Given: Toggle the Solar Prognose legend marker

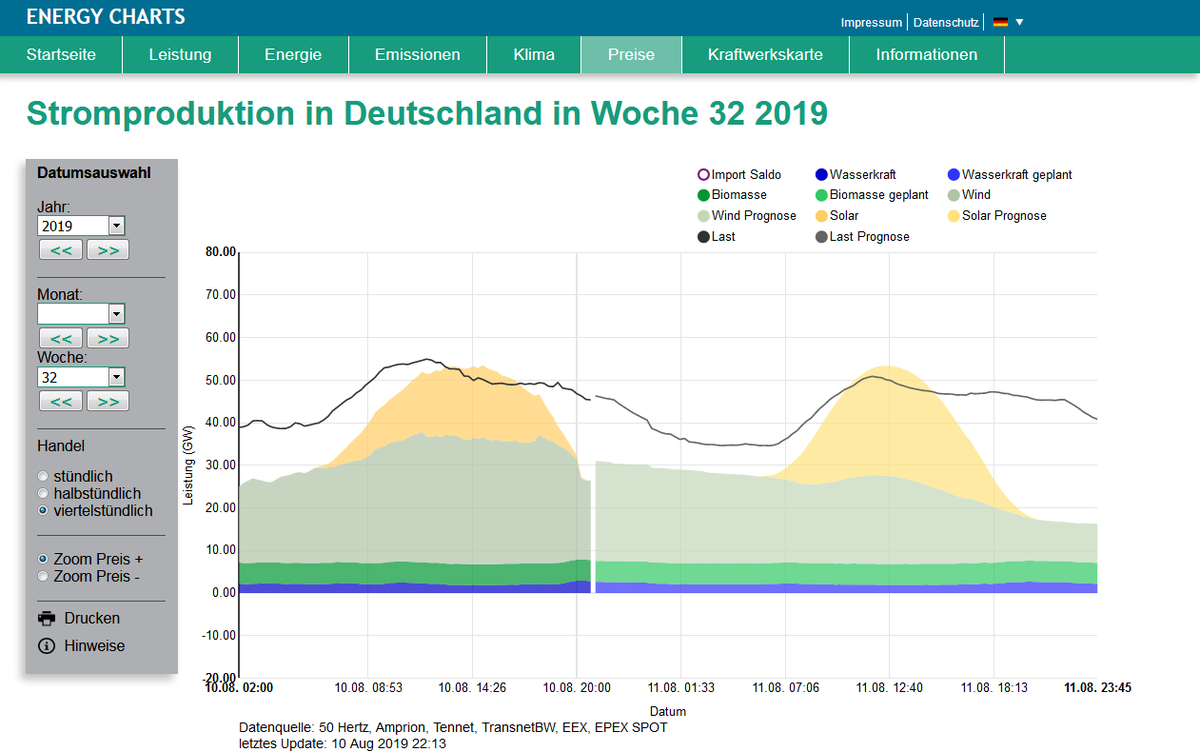Looking at the screenshot, I should point(954,216).
